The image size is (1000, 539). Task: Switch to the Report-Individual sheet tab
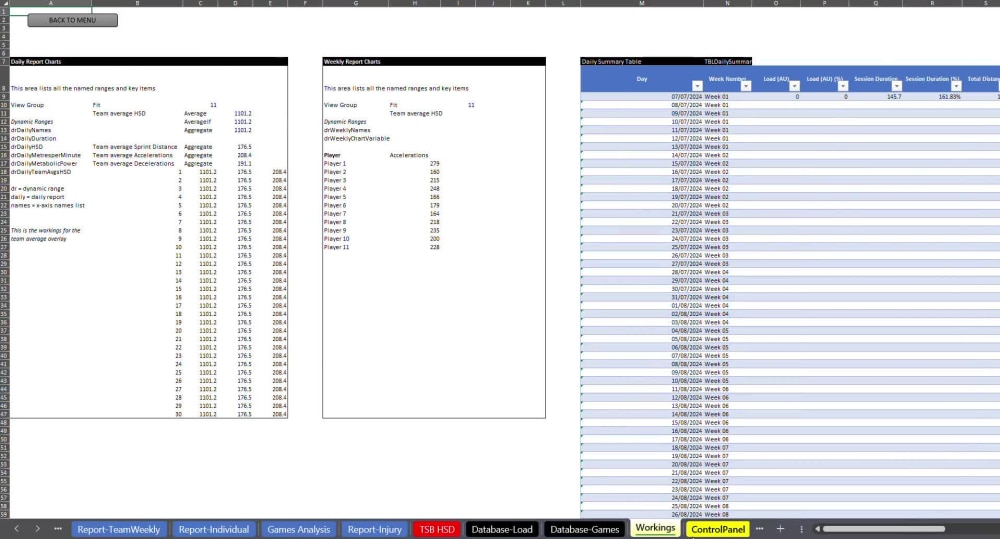tap(214, 529)
